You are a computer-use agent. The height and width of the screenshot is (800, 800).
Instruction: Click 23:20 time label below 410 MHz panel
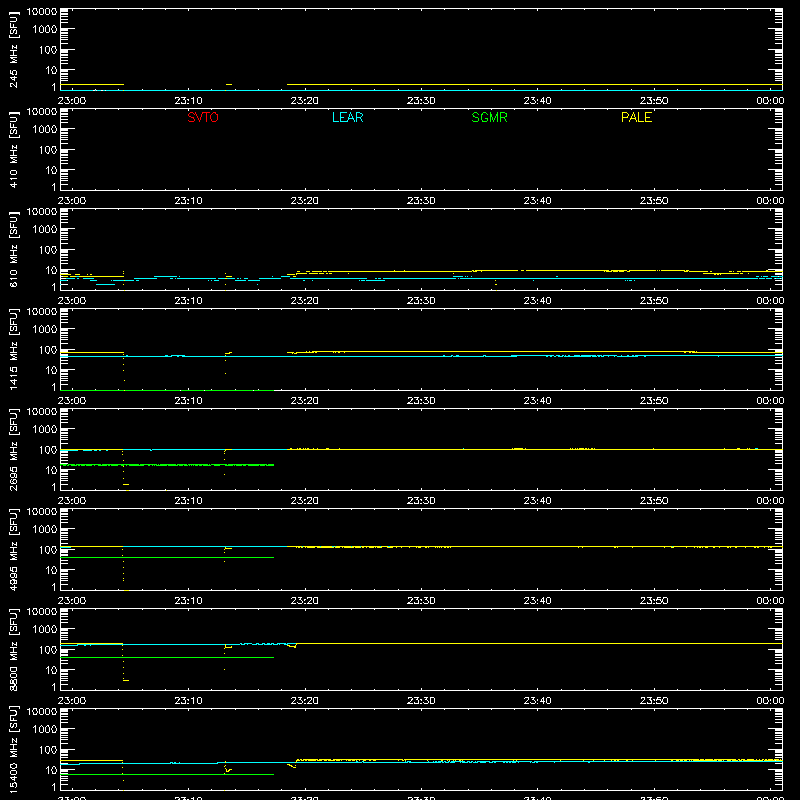tap(305, 201)
